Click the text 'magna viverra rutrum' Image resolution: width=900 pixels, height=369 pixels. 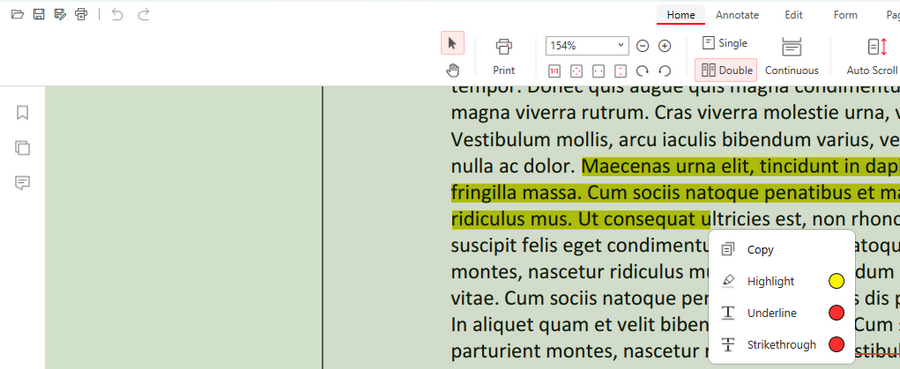point(550,113)
